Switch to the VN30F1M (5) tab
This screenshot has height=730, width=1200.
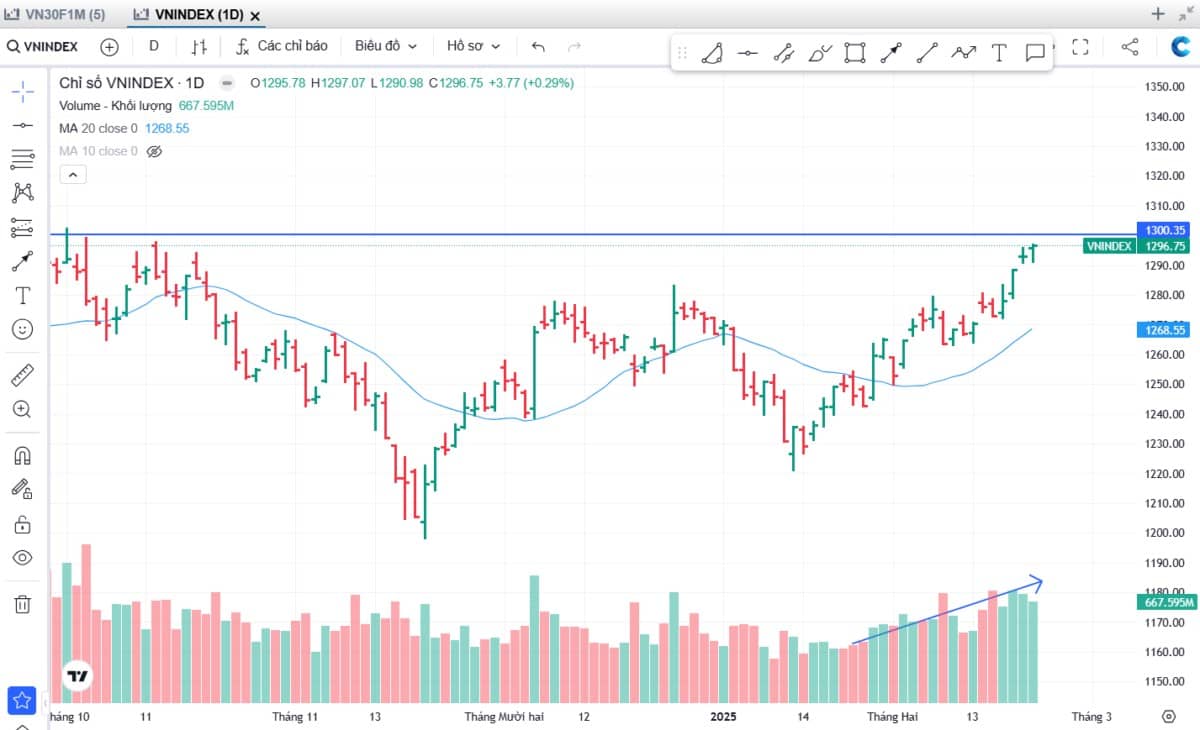click(x=54, y=14)
